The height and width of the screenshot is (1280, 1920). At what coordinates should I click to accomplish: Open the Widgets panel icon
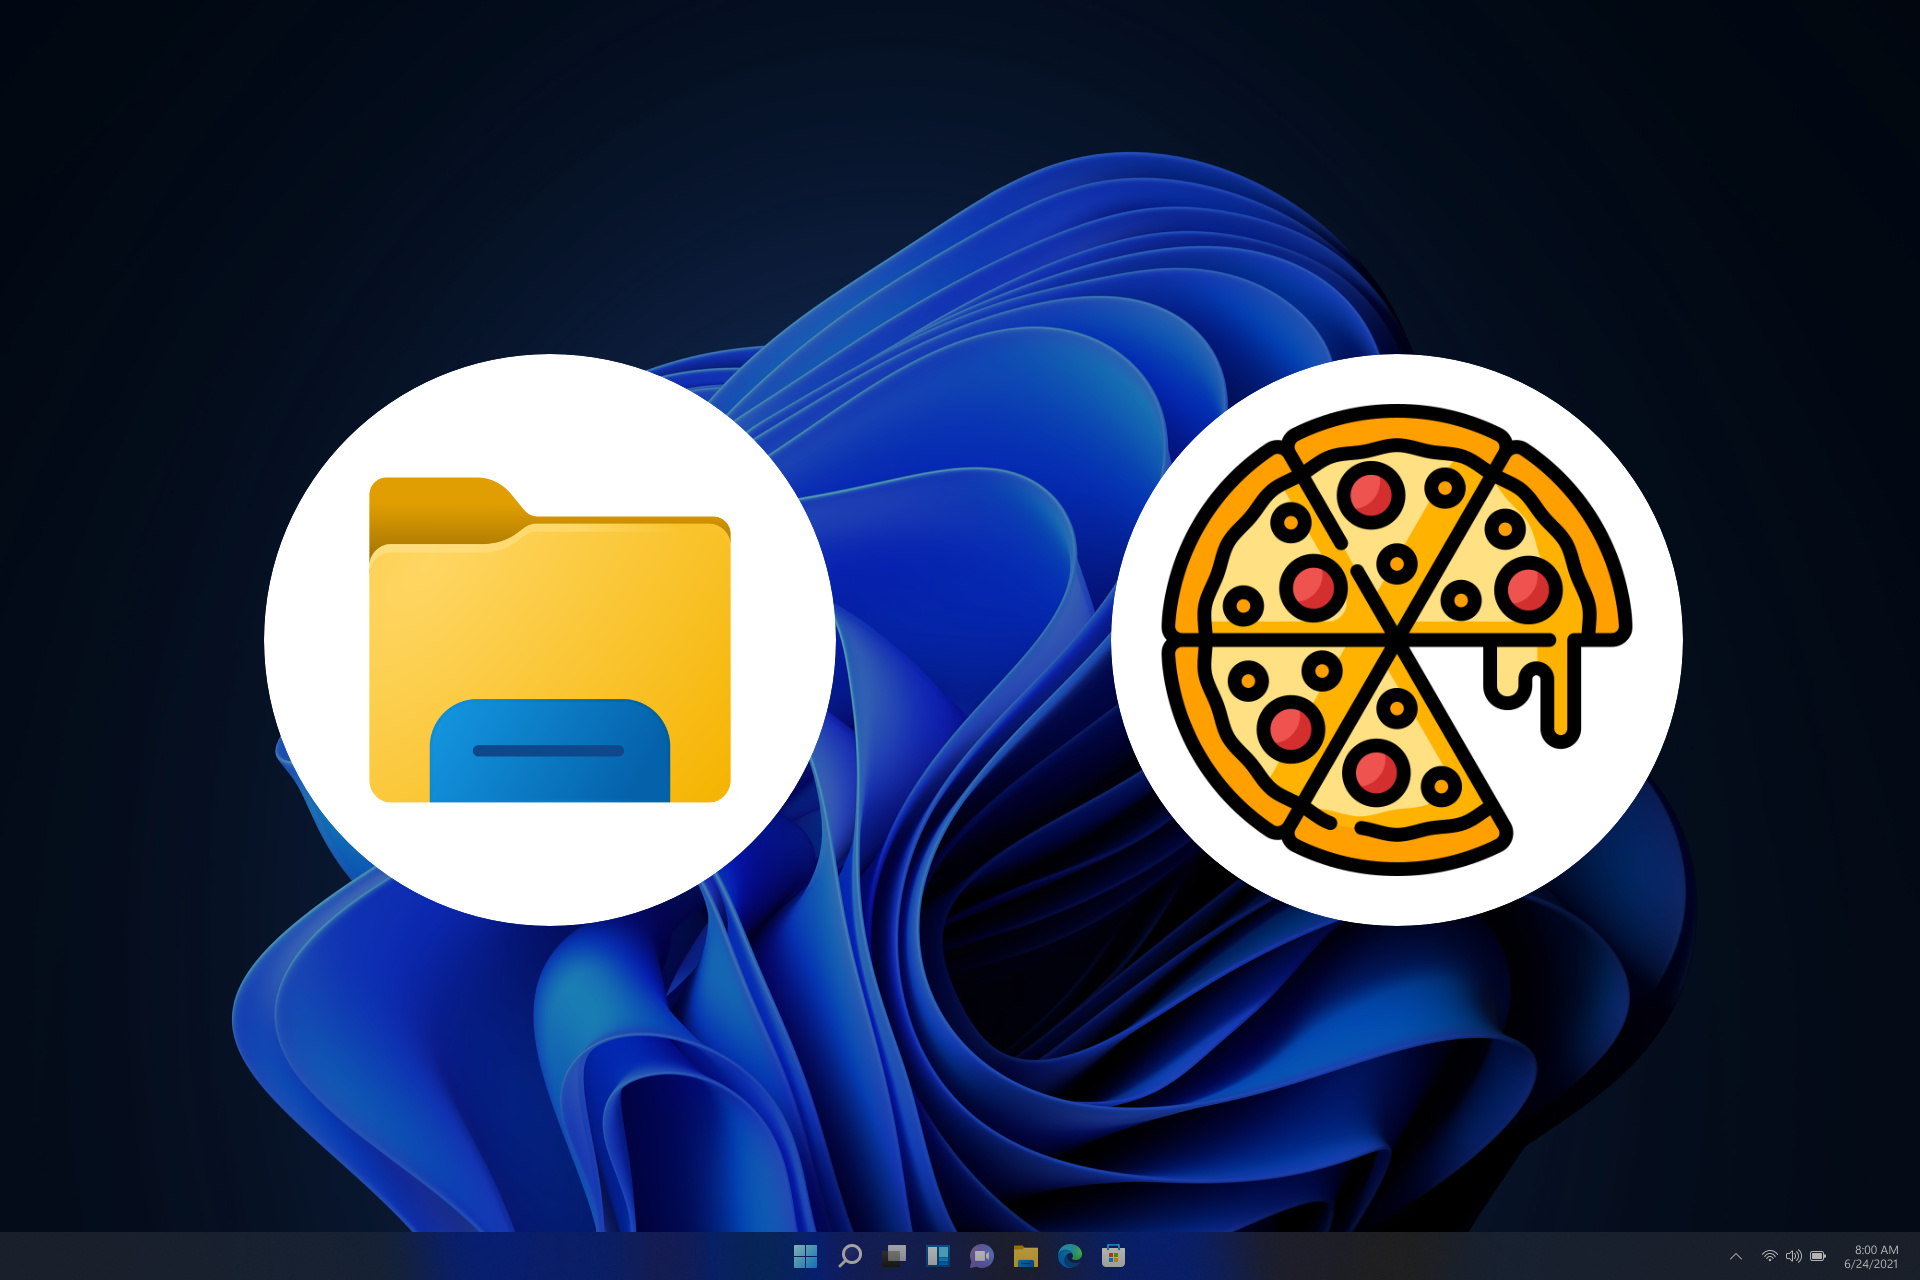click(938, 1256)
